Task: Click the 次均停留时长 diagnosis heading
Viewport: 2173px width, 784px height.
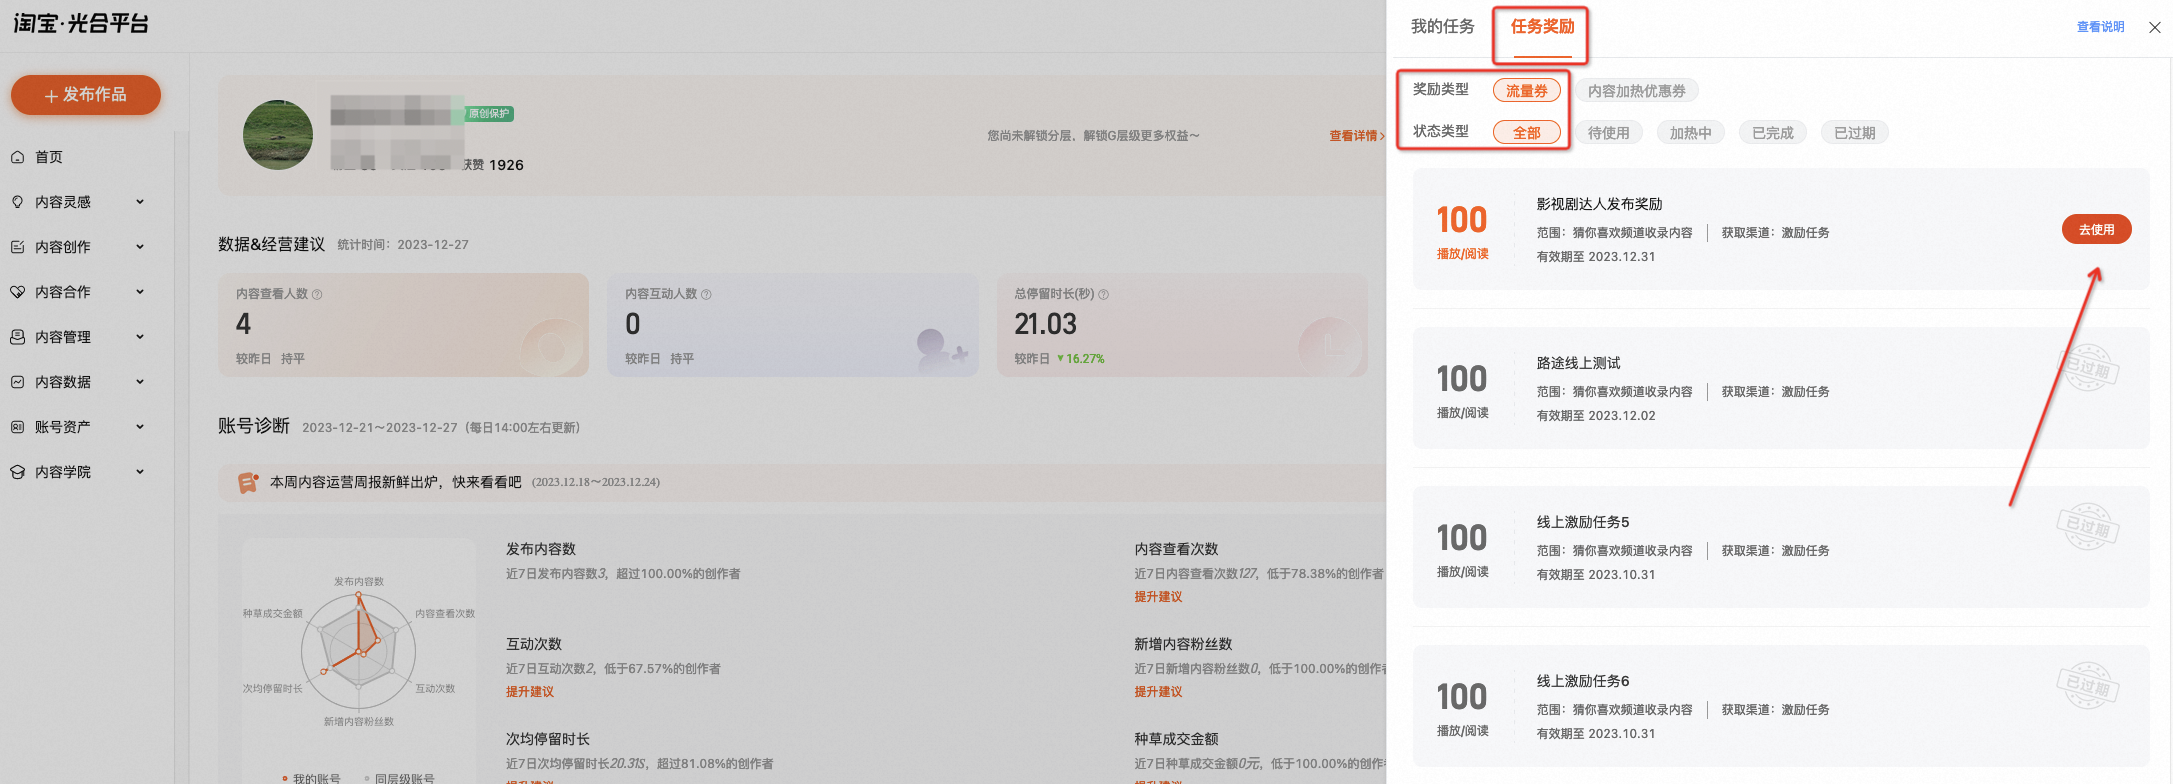Action: tap(548, 740)
